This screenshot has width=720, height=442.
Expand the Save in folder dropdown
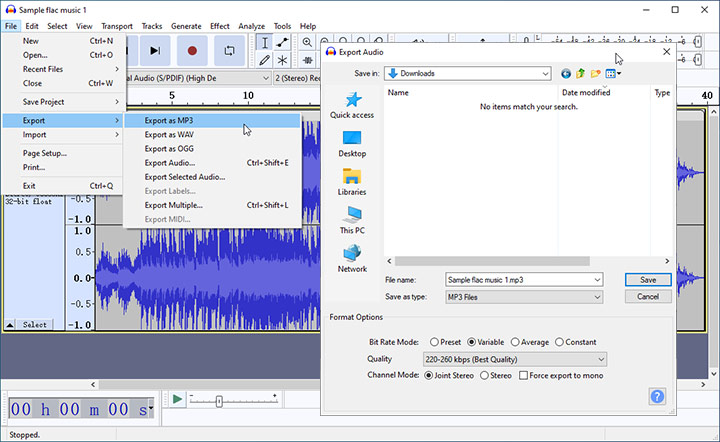467,73
